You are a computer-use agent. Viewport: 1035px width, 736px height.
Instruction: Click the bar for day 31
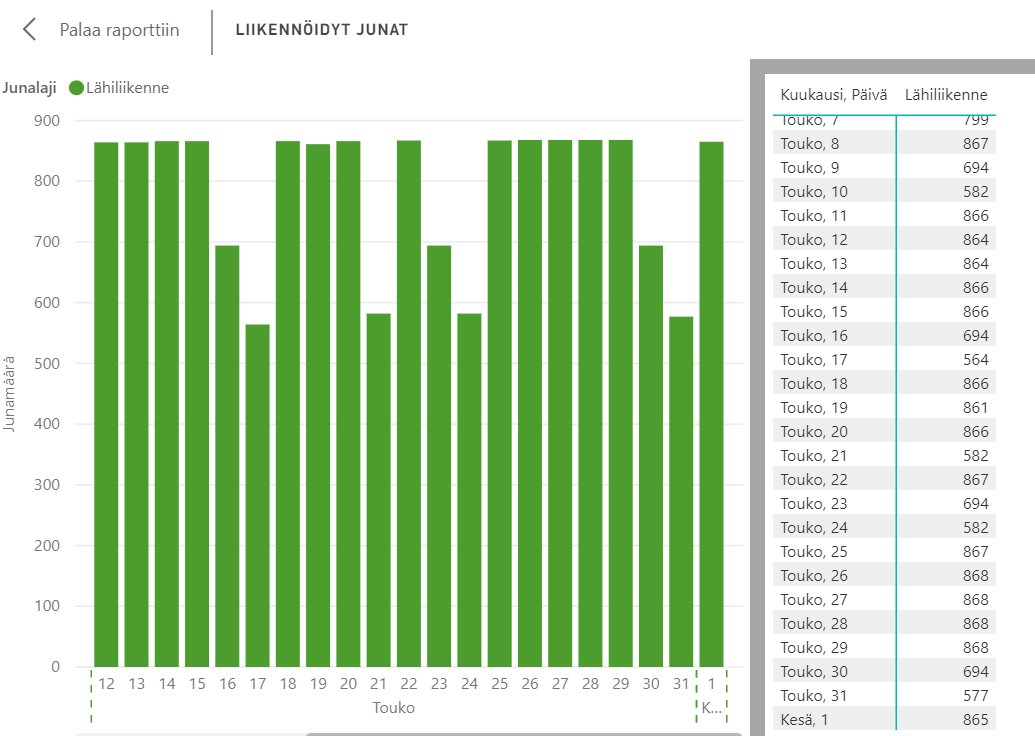point(681,491)
